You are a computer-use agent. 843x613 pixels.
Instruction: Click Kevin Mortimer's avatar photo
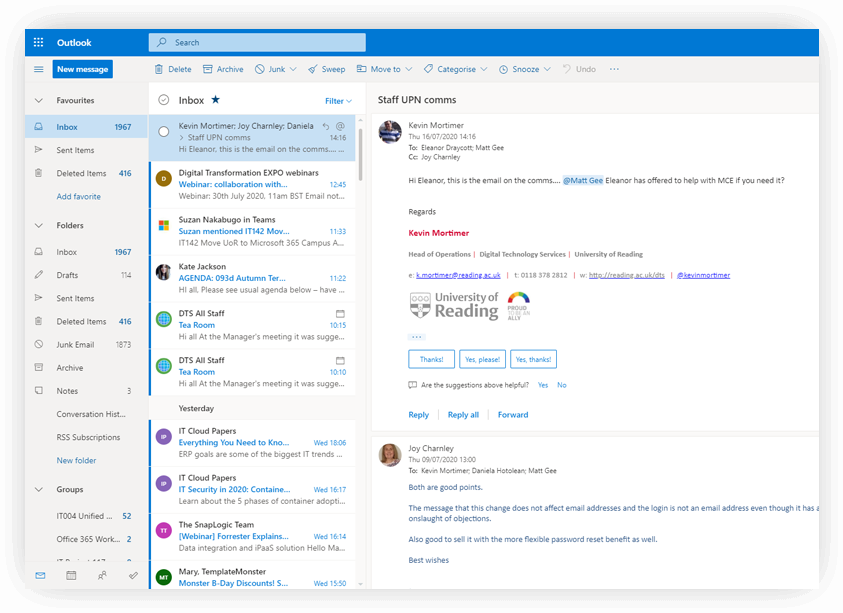pyautogui.click(x=390, y=132)
